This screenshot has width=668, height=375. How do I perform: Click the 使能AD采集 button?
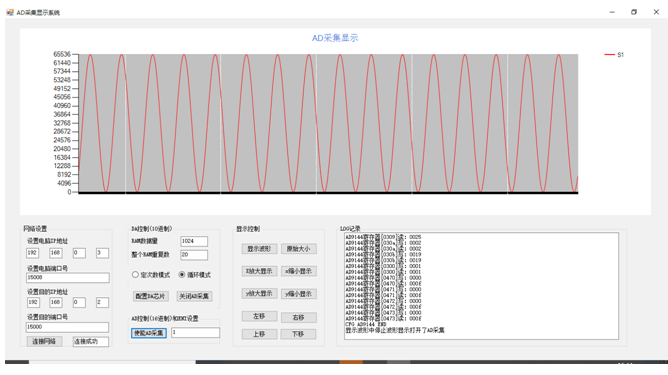pos(149,333)
